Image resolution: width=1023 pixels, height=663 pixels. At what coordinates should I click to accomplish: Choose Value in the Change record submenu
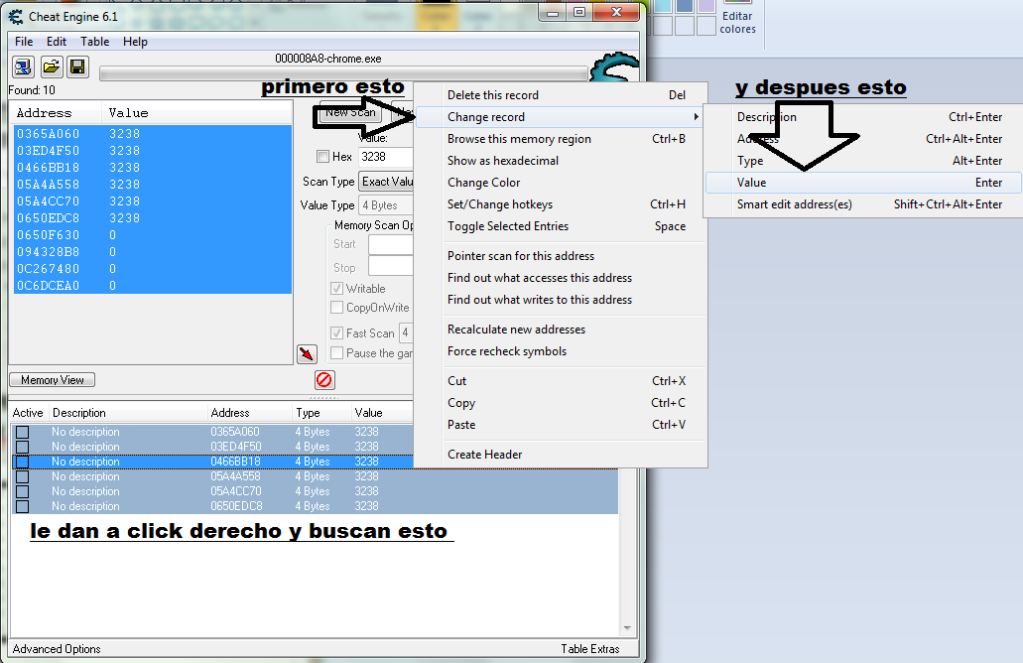pyautogui.click(x=863, y=183)
